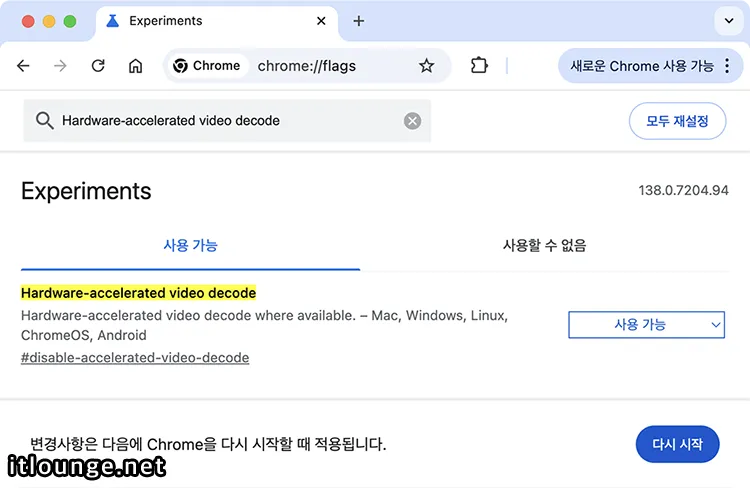Open the 사용 가능 dropdown for video decode
The width and height of the screenshot is (750, 488).
click(x=646, y=325)
